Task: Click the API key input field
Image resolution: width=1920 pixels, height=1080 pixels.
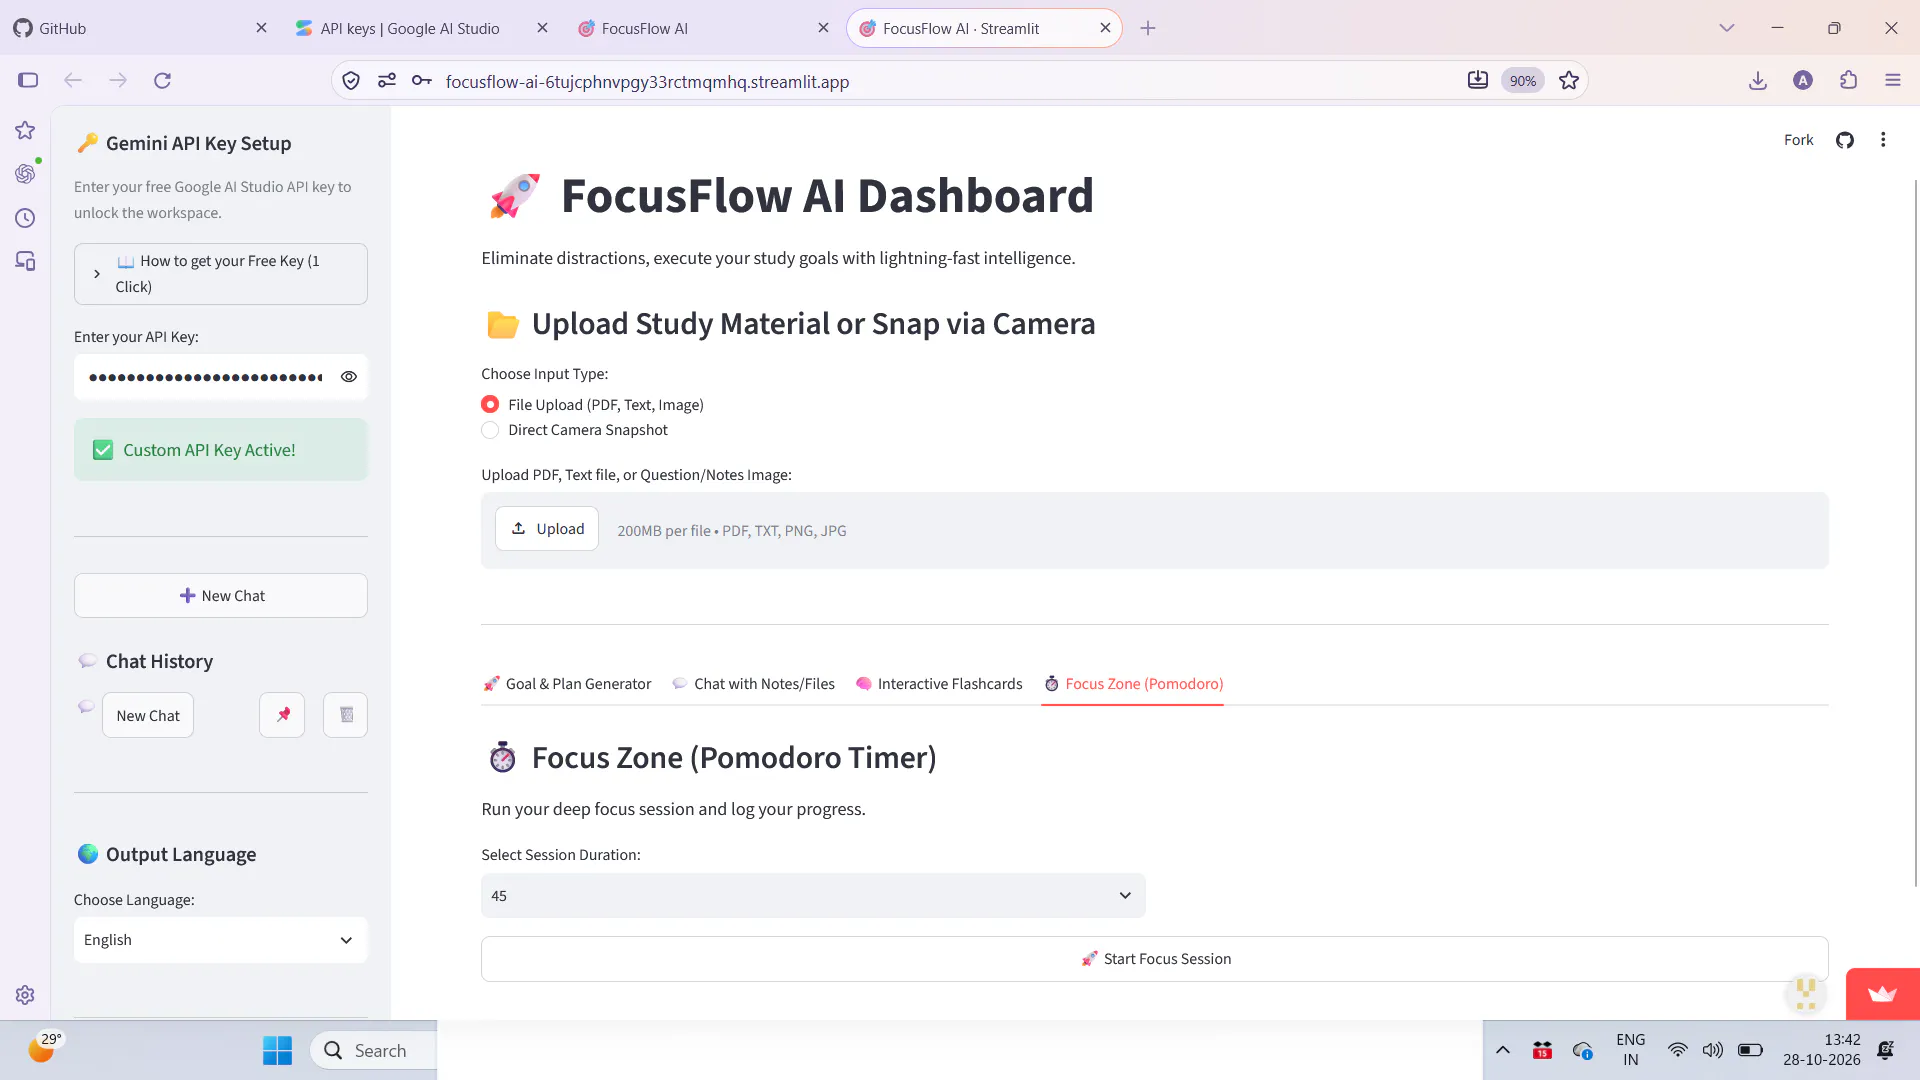Action: tap(206, 377)
